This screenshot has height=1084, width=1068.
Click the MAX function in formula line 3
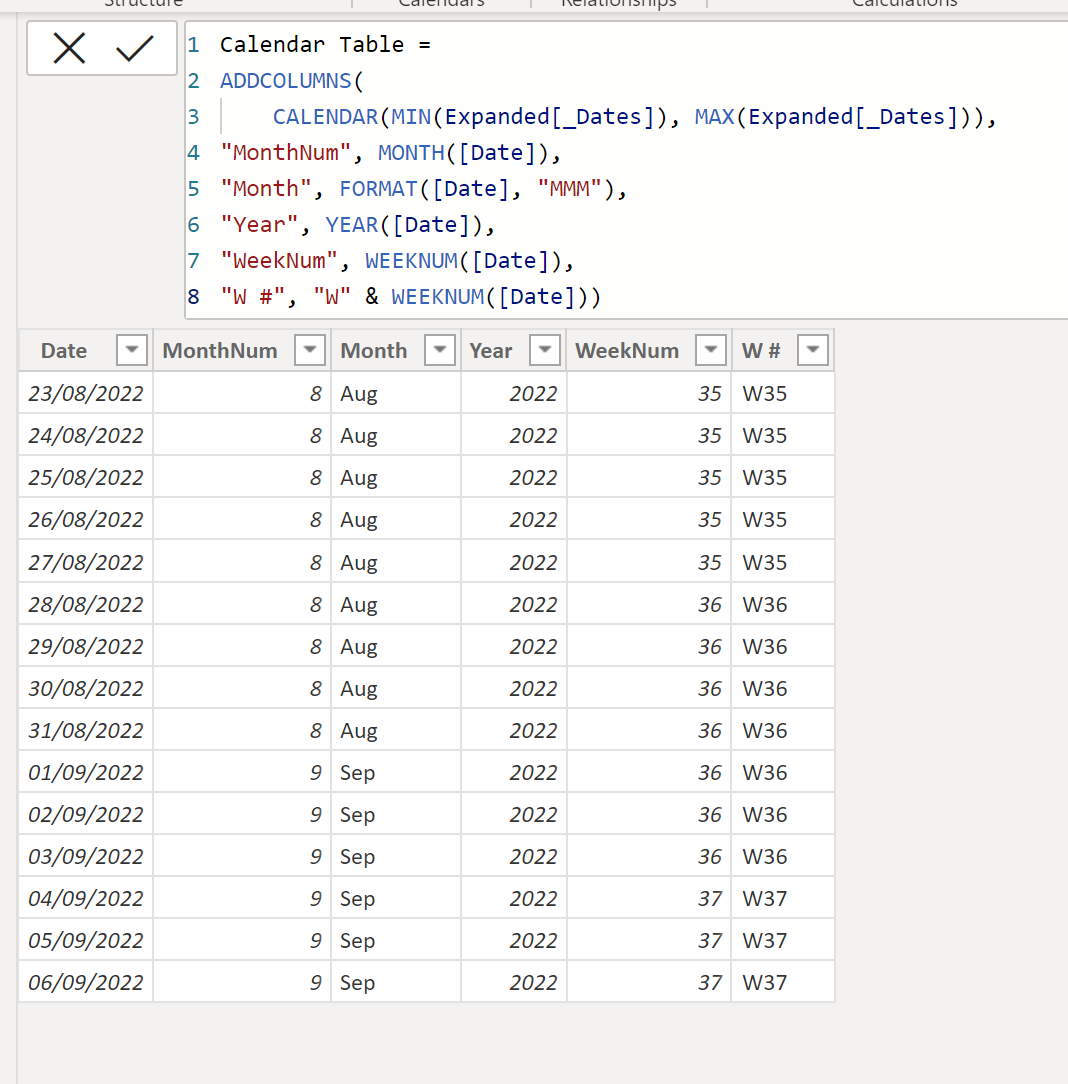(x=714, y=117)
